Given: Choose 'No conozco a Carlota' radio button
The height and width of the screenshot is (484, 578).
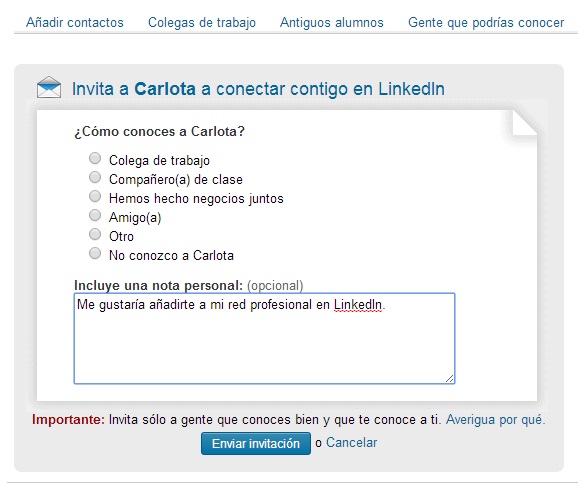Looking at the screenshot, I should pos(95,253).
